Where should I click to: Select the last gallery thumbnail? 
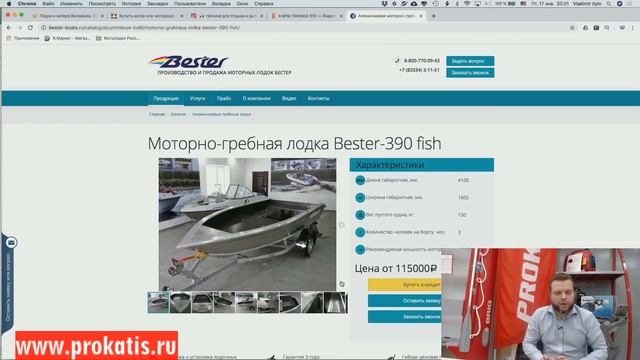point(335,302)
